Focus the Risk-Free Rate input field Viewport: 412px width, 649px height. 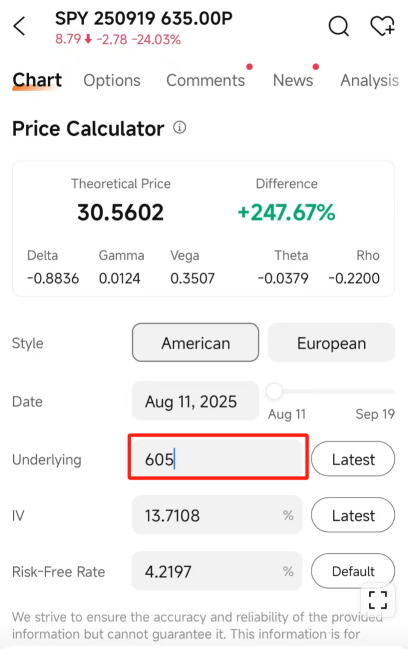217,571
